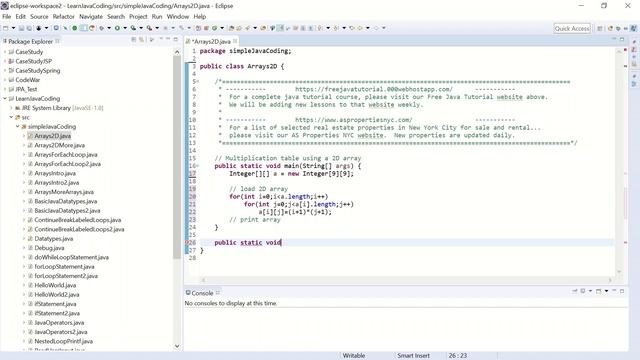Click the Writable status entry

pyautogui.click(x=354, y=356)
